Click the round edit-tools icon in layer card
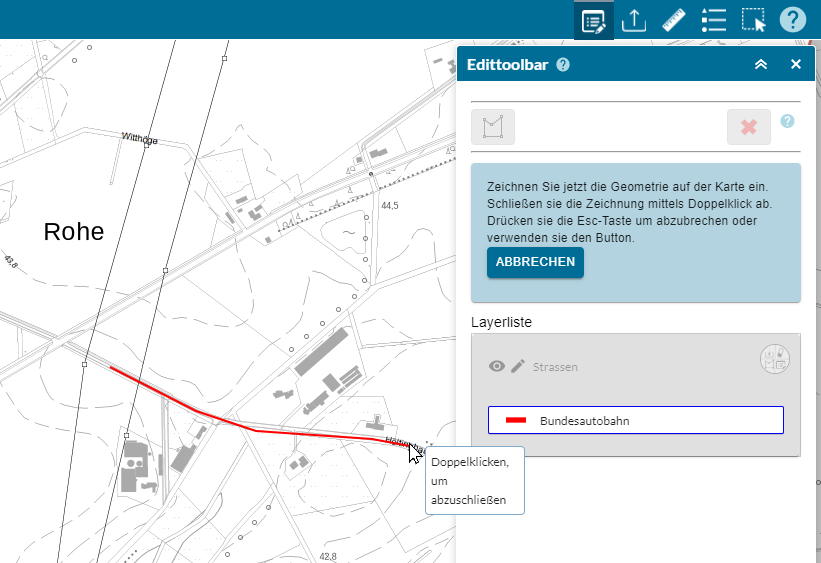 (x=775, y=359)
